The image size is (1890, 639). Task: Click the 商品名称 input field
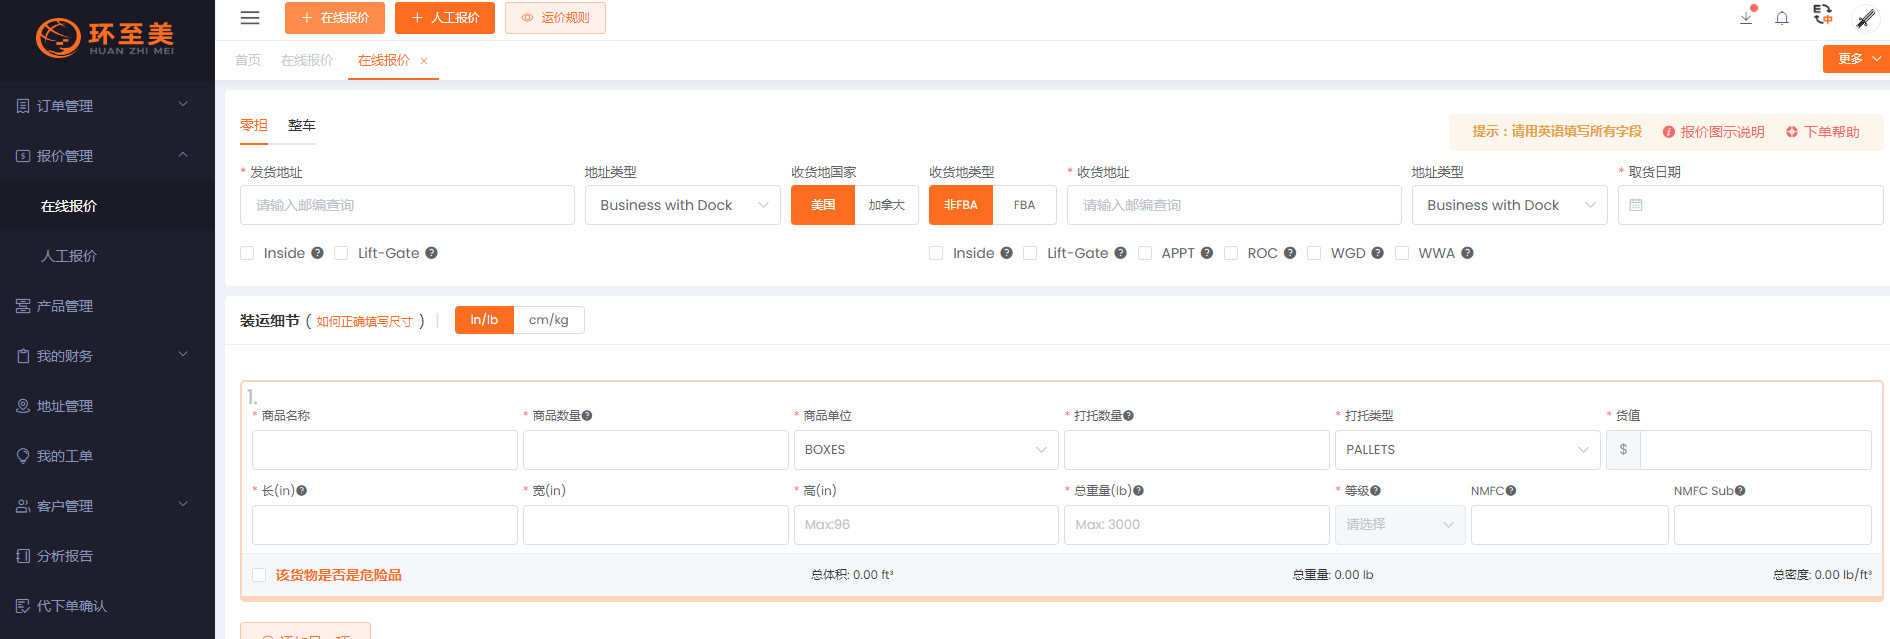coord(384,450)
